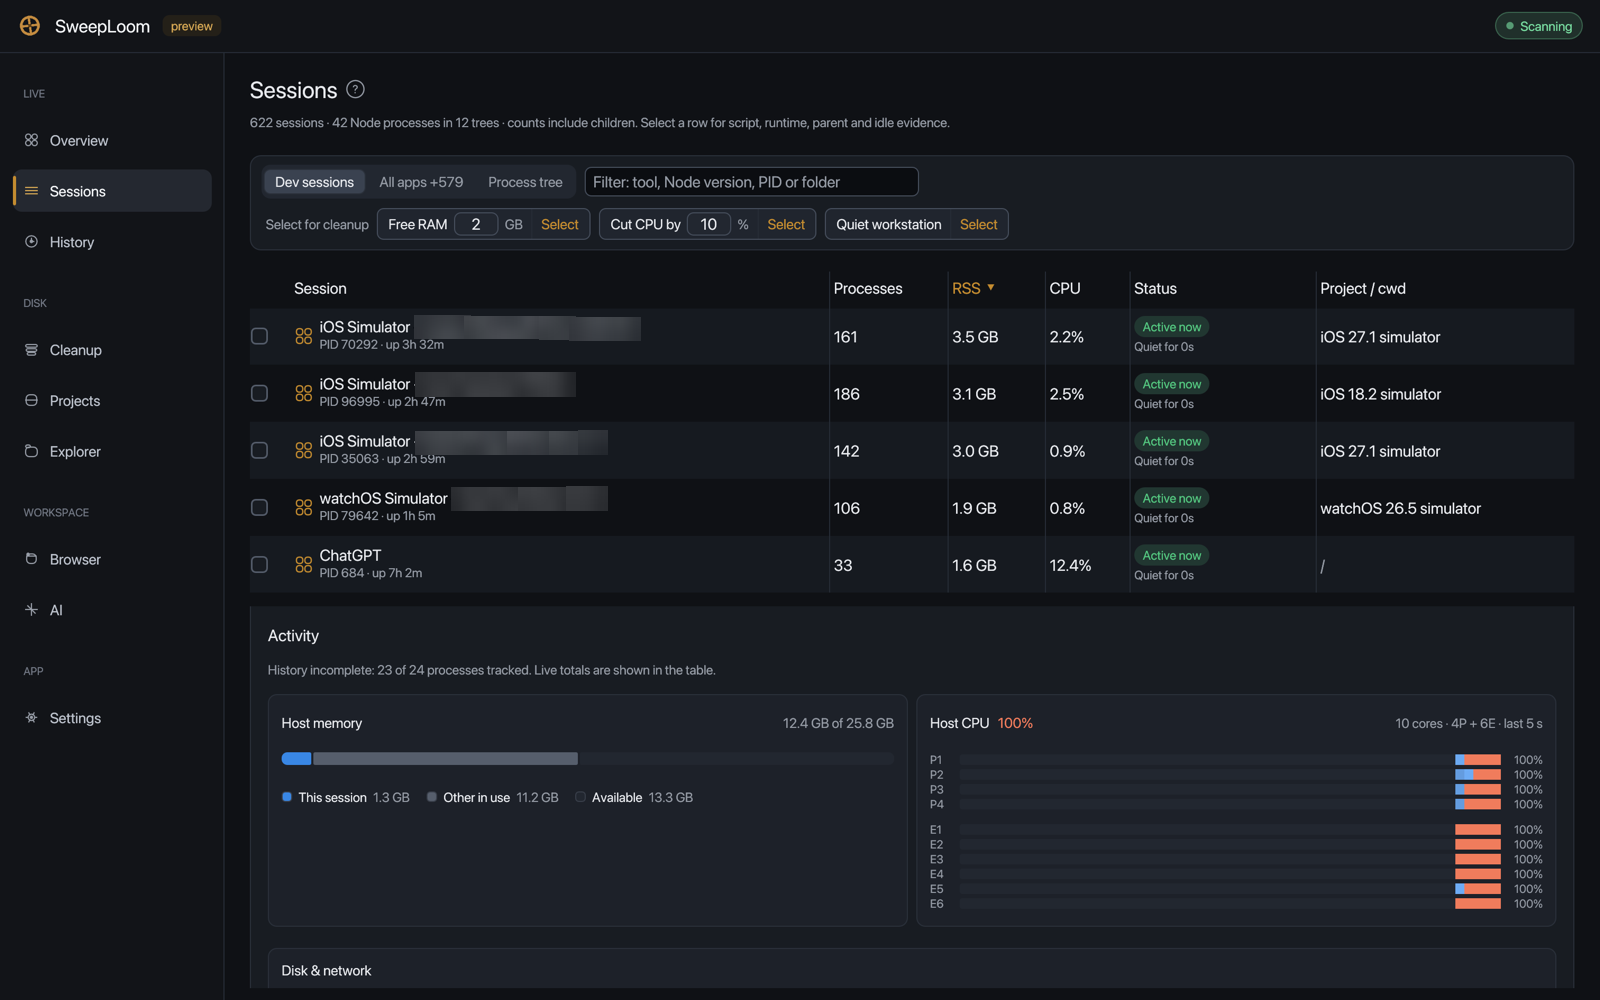The image size is (1600, 1000).
Task: Check the iOS Simulator PID 70292 row
Action: pos(260,337)
